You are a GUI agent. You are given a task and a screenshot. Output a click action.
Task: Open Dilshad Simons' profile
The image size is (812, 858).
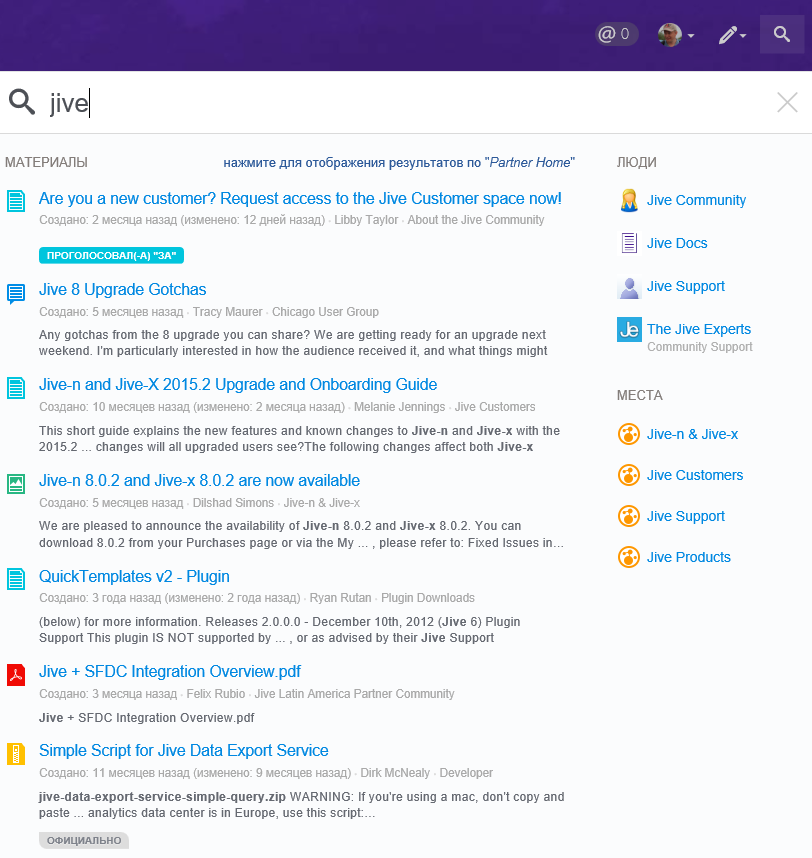coord(233,503)
